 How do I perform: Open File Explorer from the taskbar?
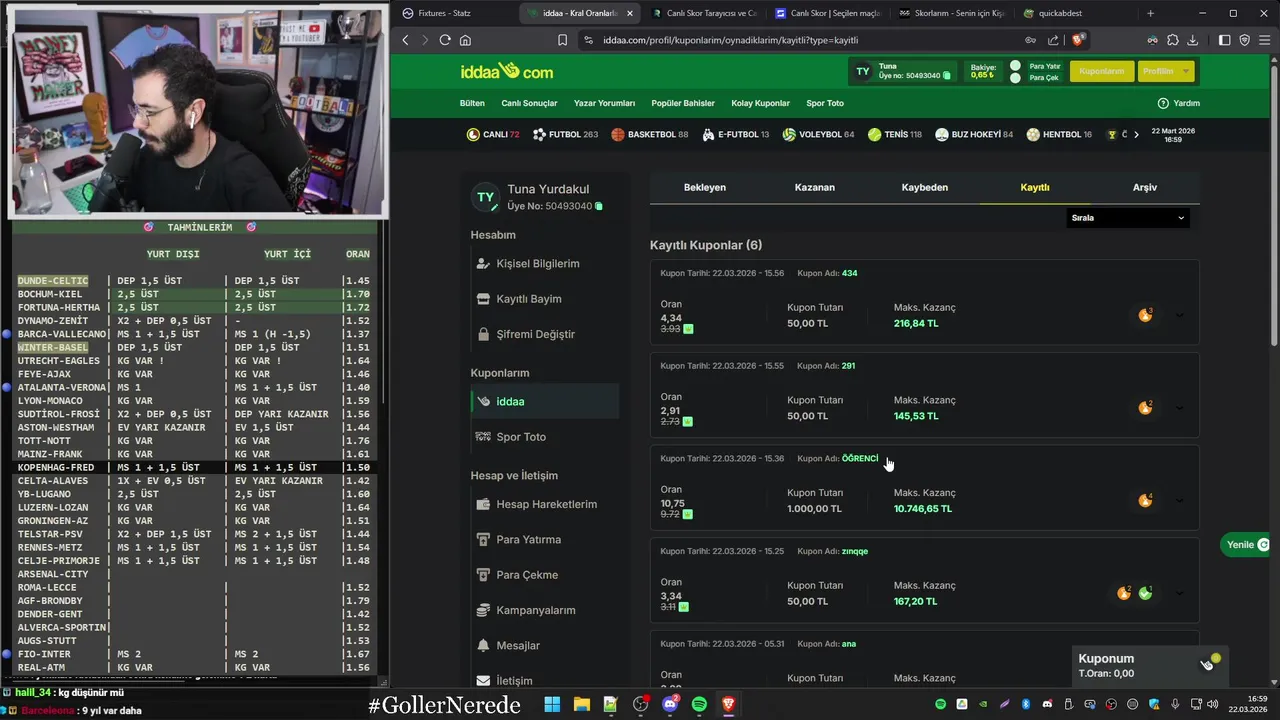(x=581, y=704)
